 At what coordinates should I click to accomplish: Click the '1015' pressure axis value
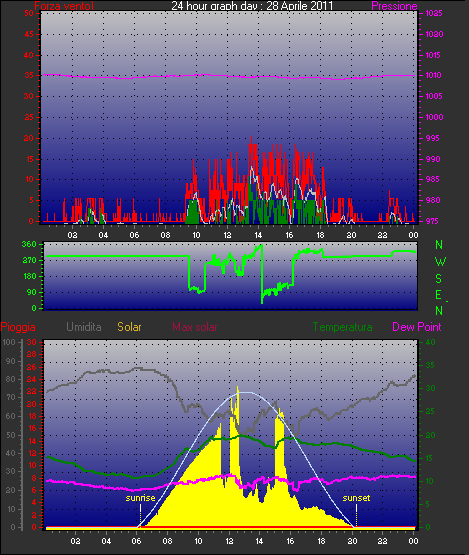pos(434,55)
